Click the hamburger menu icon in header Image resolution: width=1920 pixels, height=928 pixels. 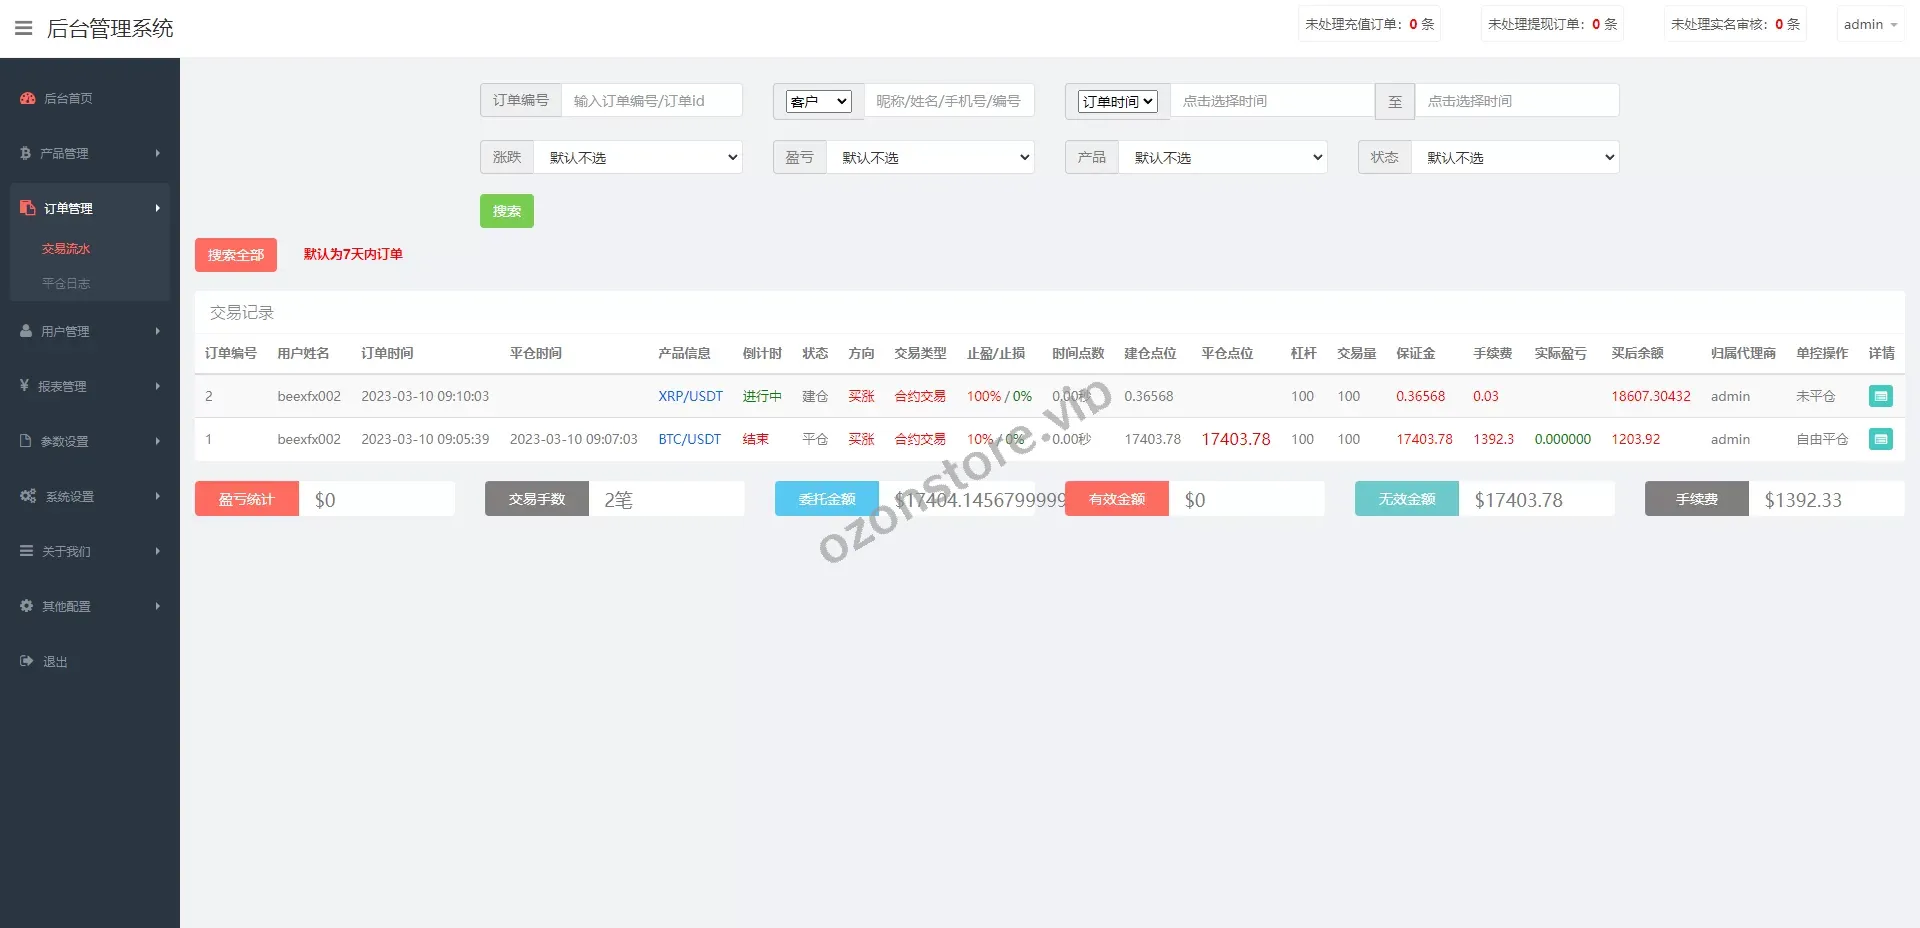24,28
